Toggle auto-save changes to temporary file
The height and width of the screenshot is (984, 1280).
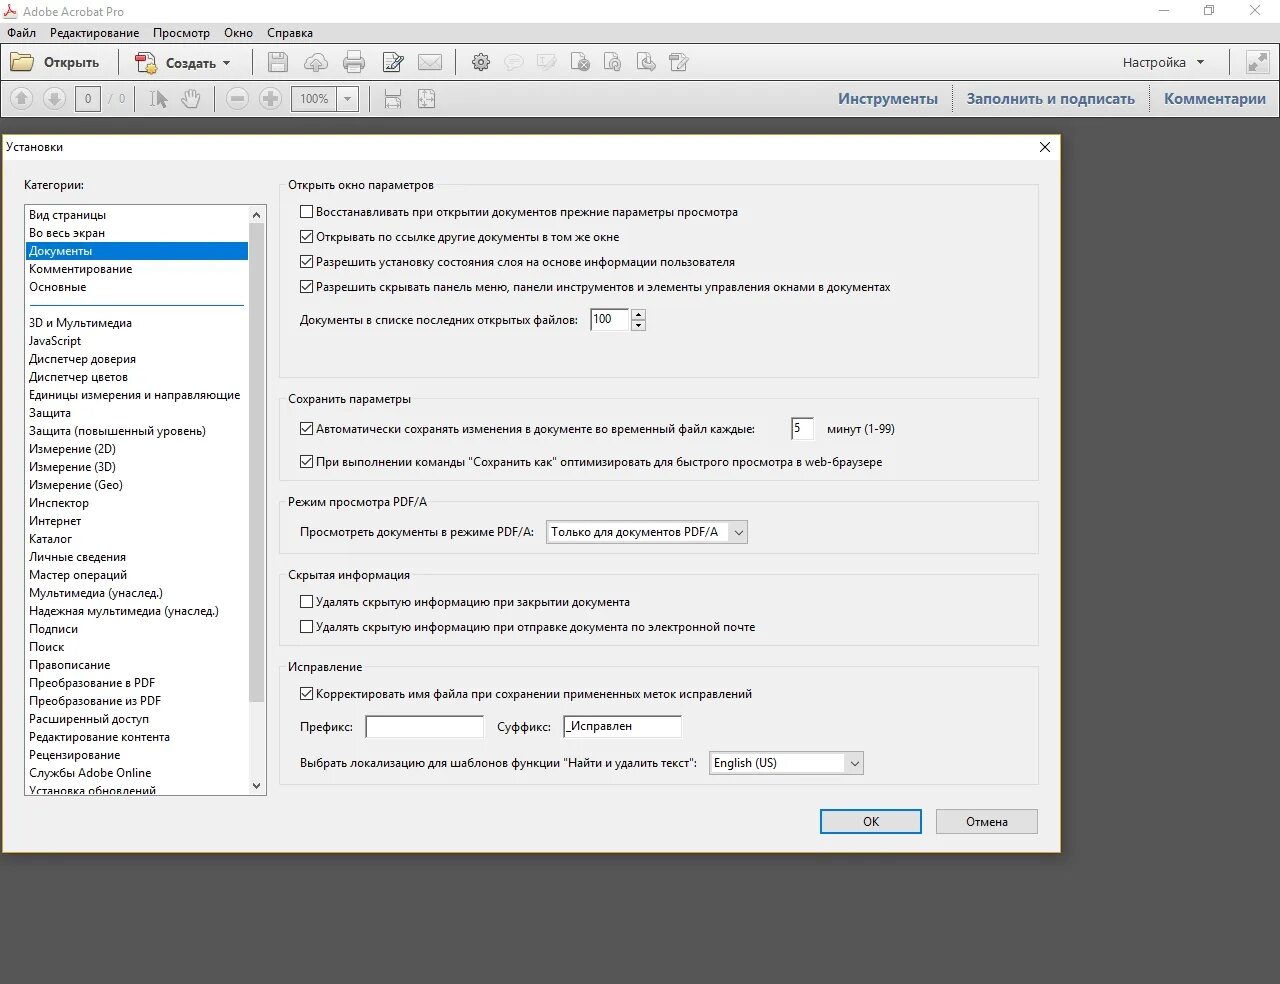pos(307,429)
